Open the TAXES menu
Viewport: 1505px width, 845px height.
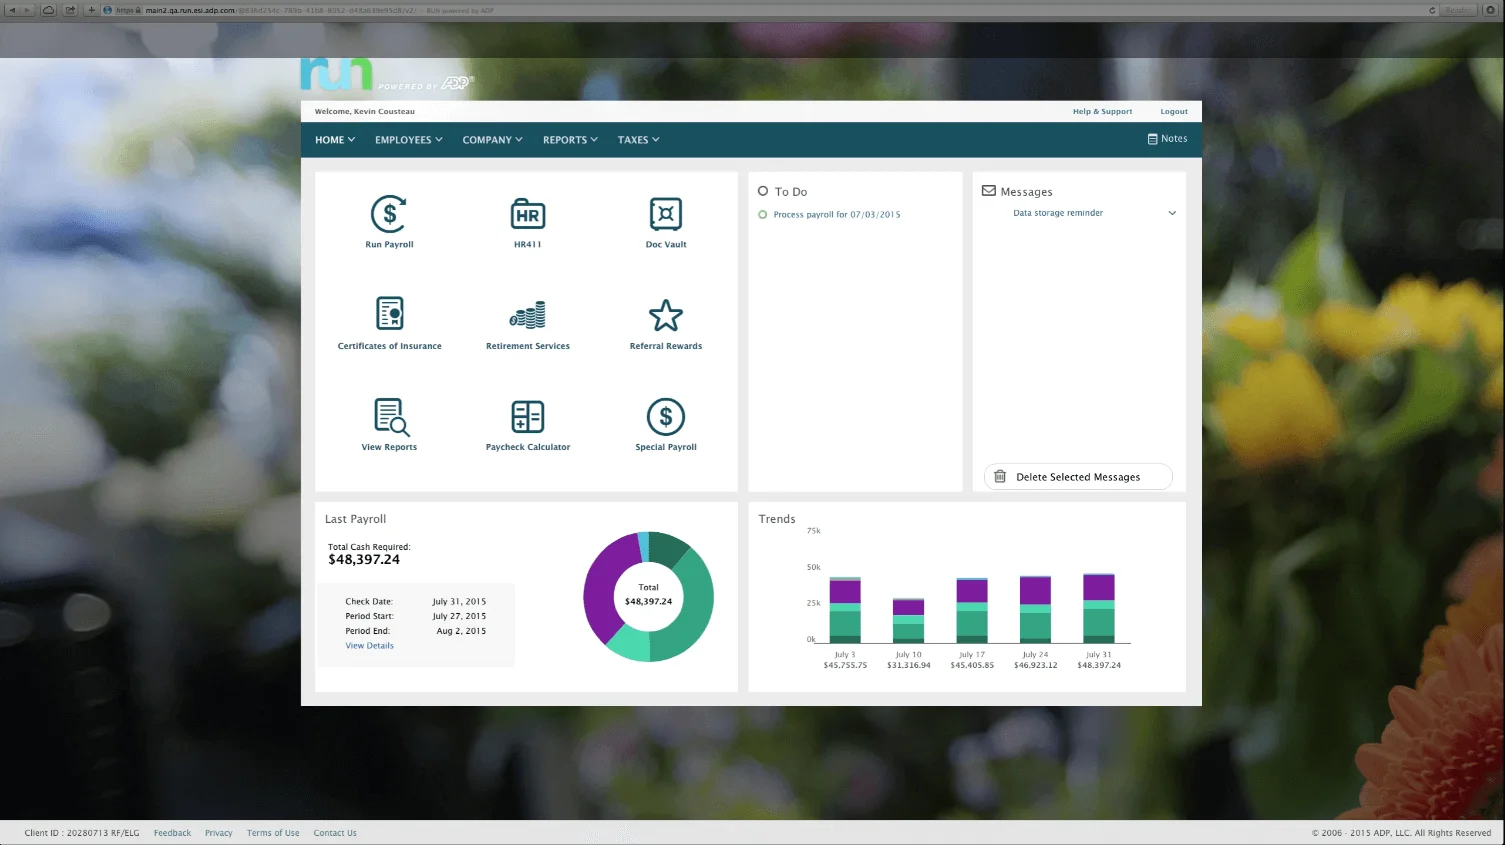click(x=638, y=140)
